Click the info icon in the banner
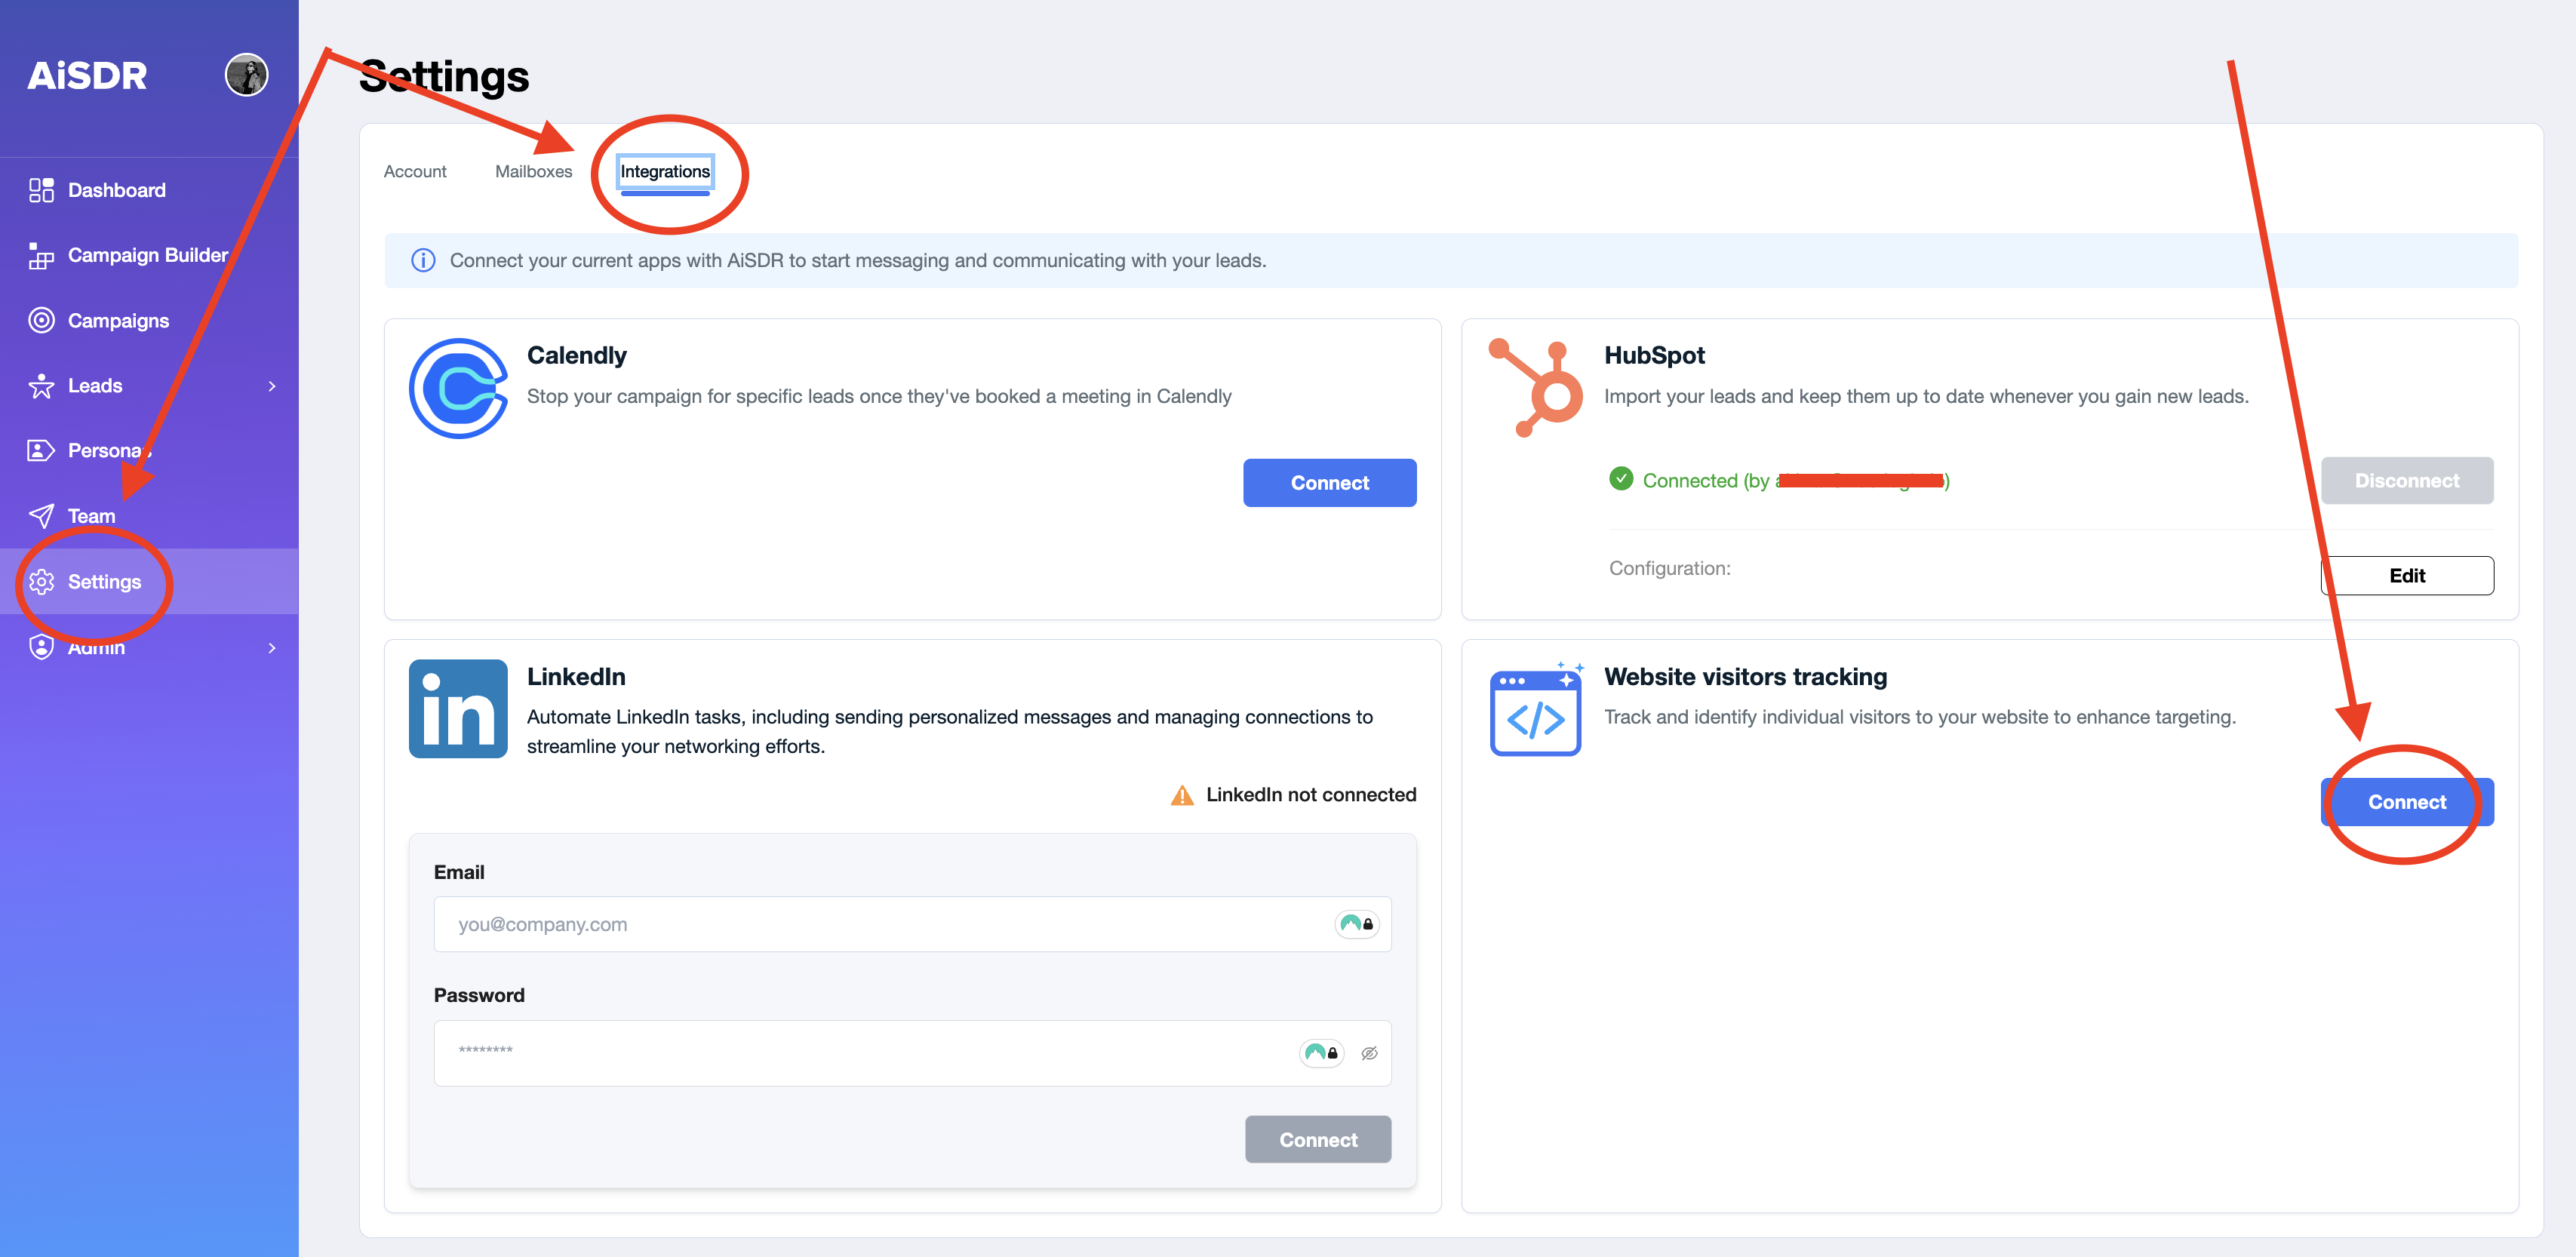Image resolution: width=2576 pixels, height=1257 pixels. click(423, 260)
